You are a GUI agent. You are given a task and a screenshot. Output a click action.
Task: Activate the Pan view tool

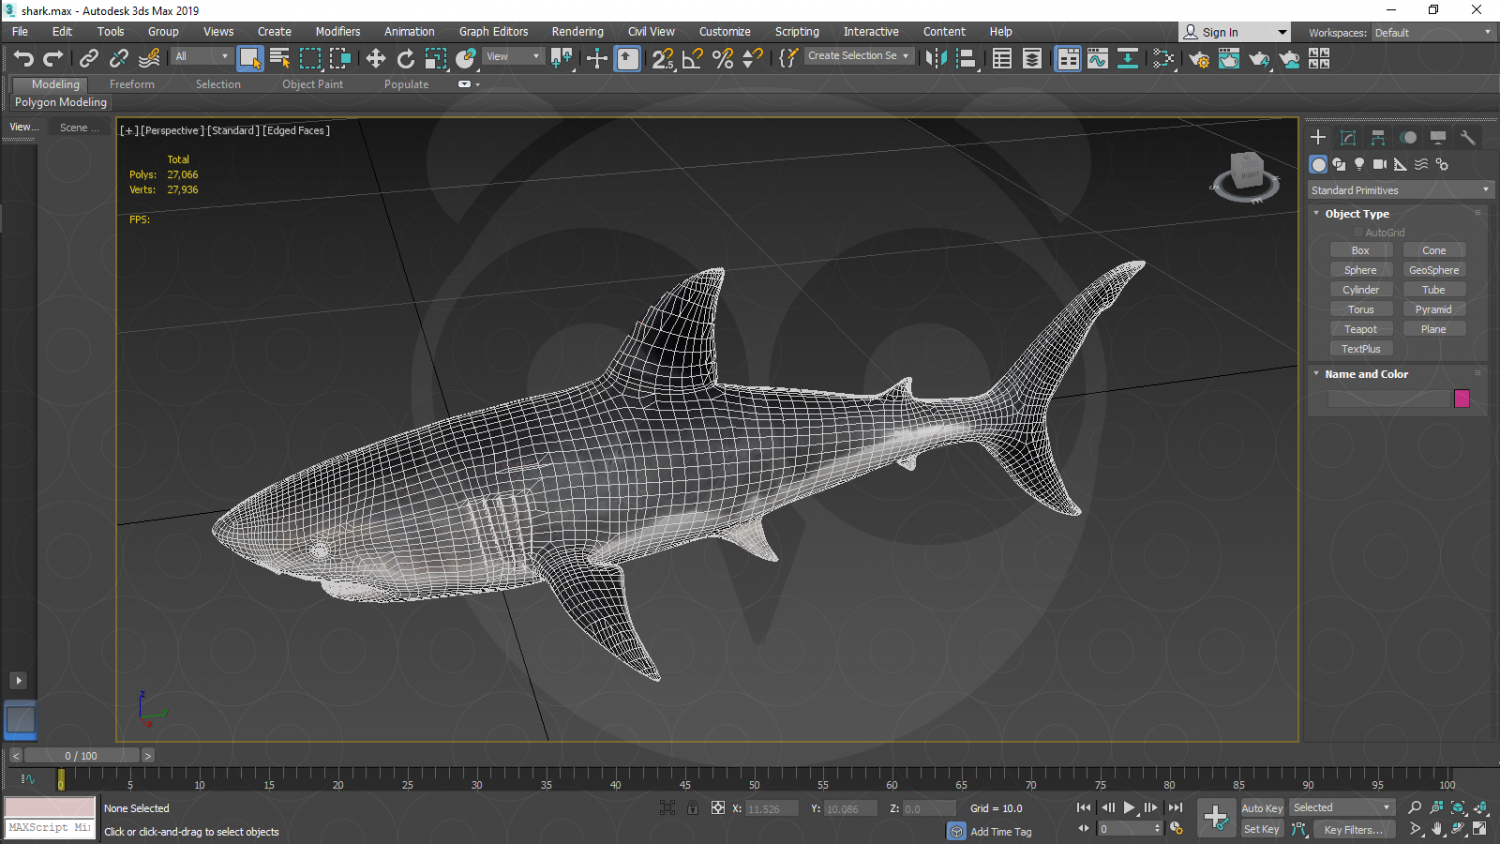[1436, 828]
